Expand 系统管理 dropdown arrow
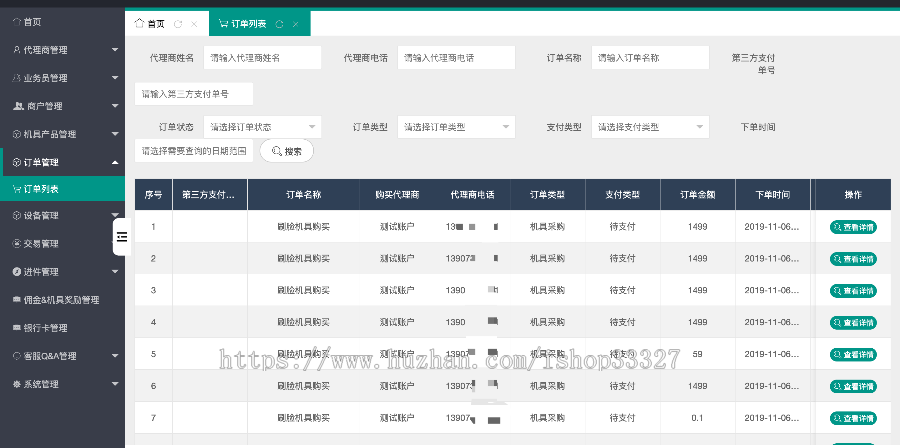Viewport: 900px width, 448px height. click(115, 384)
